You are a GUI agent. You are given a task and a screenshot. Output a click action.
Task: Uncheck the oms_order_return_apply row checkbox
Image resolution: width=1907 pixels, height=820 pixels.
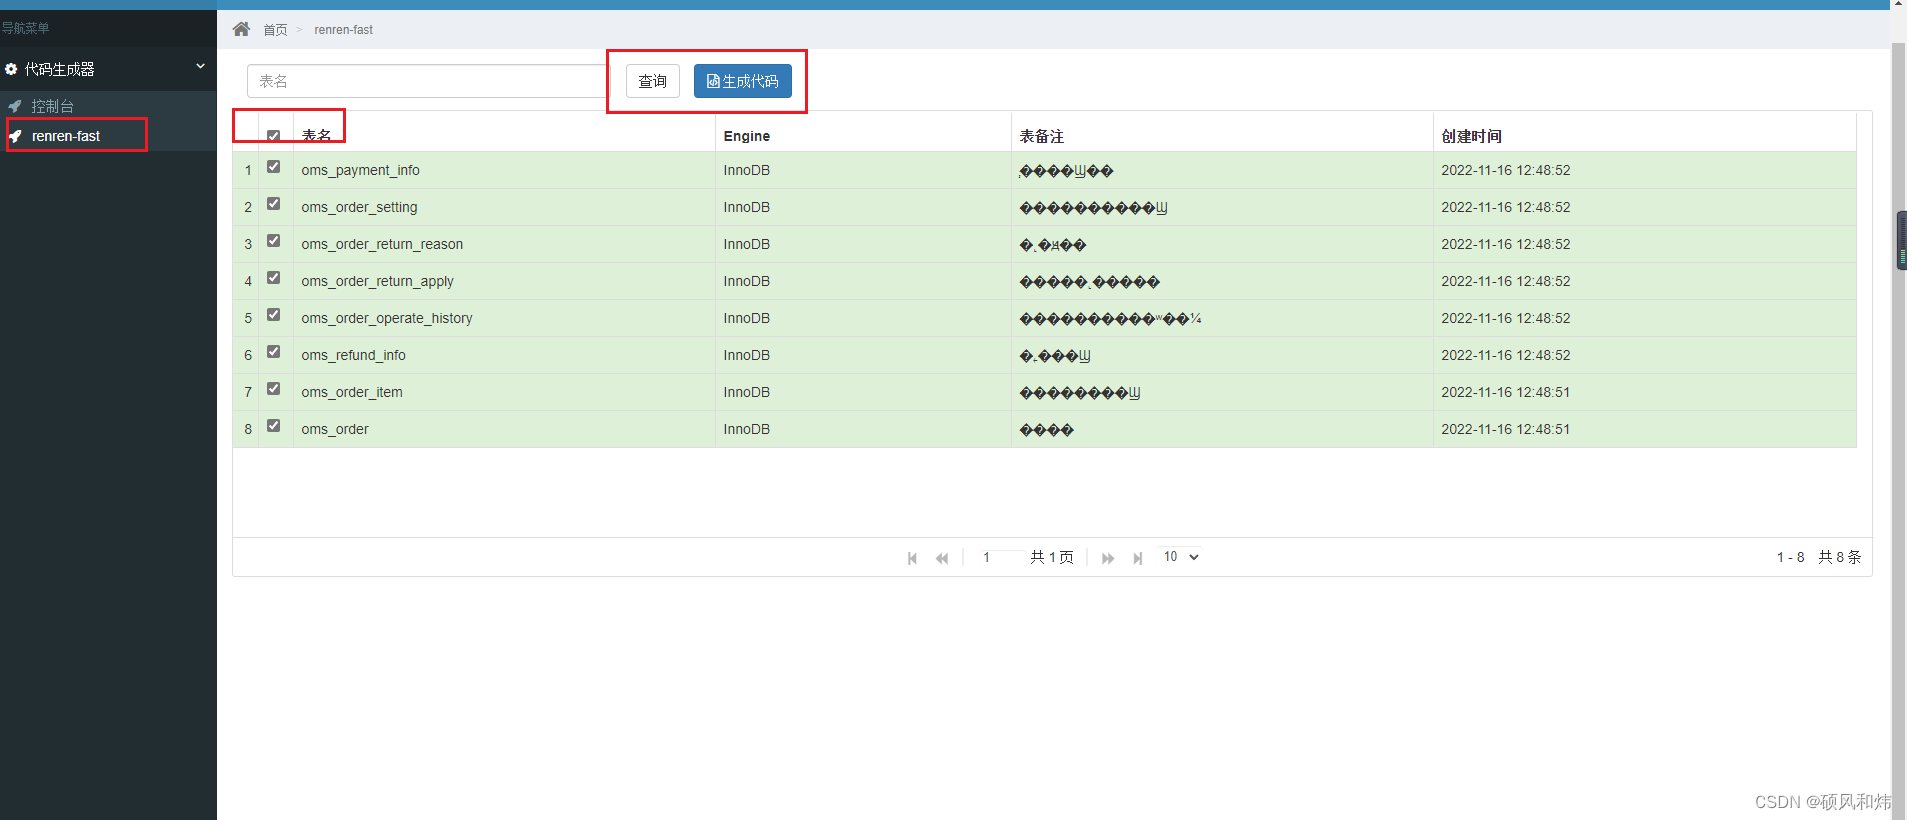tap(273, 278)
